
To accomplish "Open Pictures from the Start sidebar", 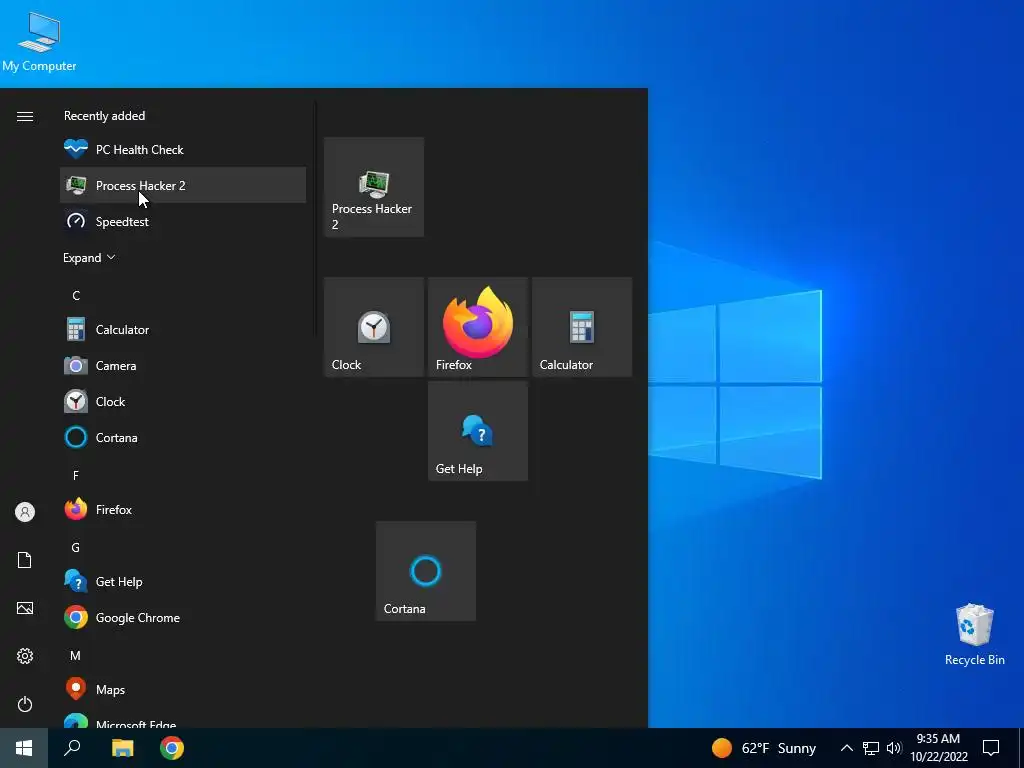I will tap(25, 608).
